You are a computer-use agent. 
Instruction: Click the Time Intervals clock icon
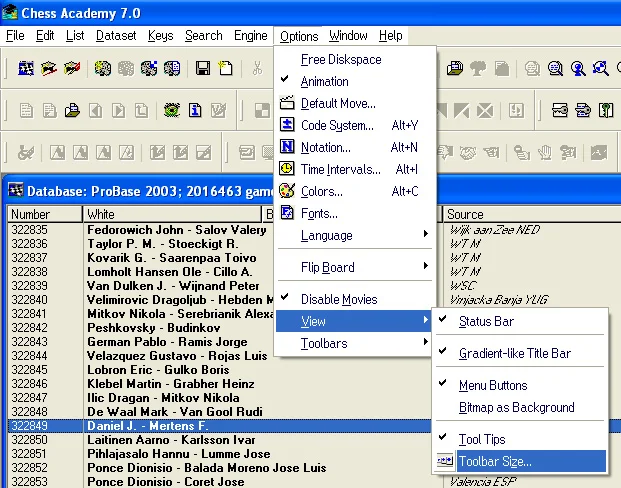point(287,169)
